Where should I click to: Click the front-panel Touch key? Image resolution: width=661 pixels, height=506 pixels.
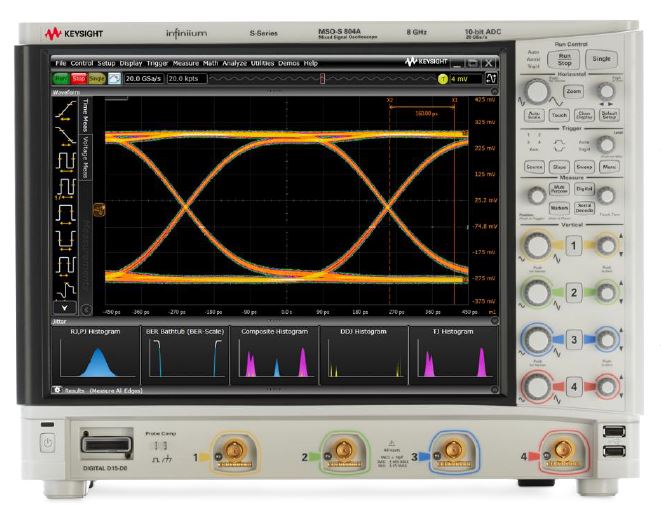[x=559, y=115]
